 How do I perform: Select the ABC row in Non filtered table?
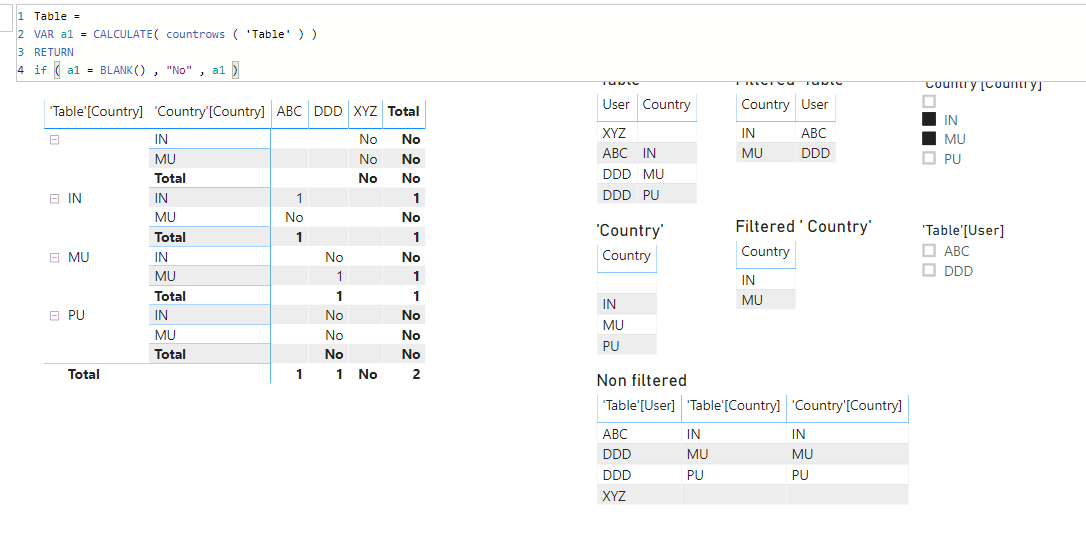tap(752, 434)
